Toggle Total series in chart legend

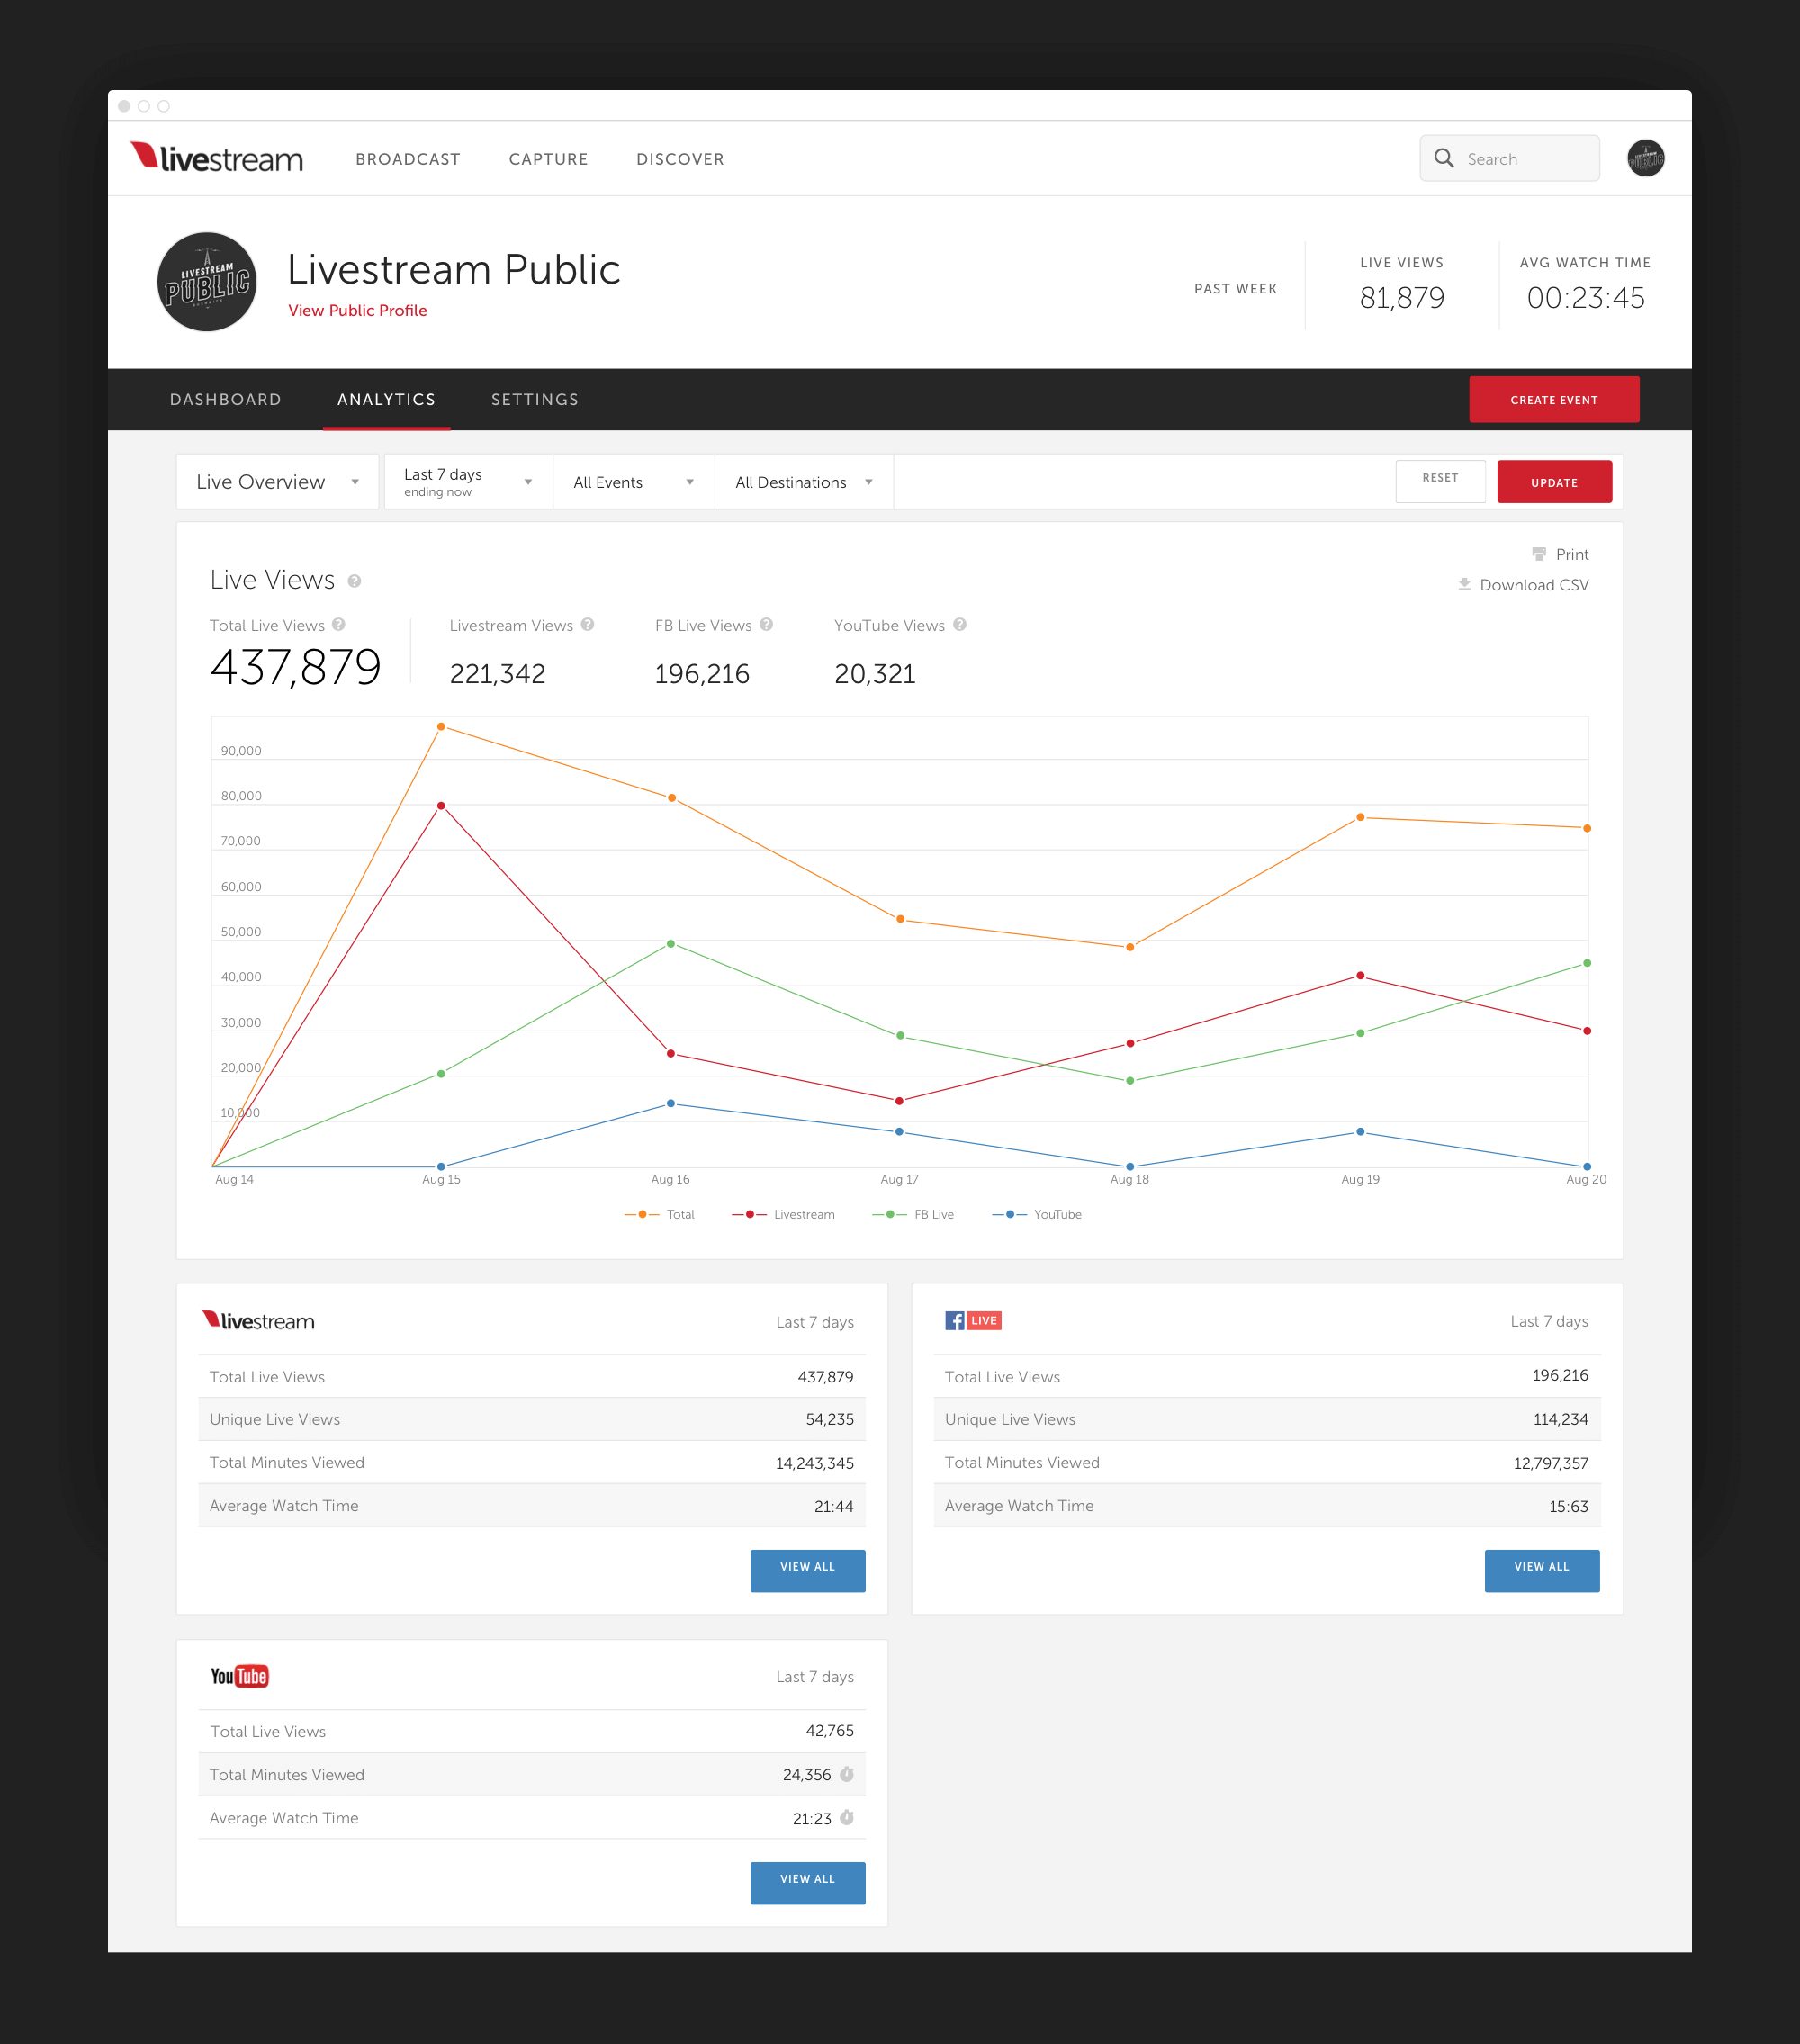[x=659, y=1214]
